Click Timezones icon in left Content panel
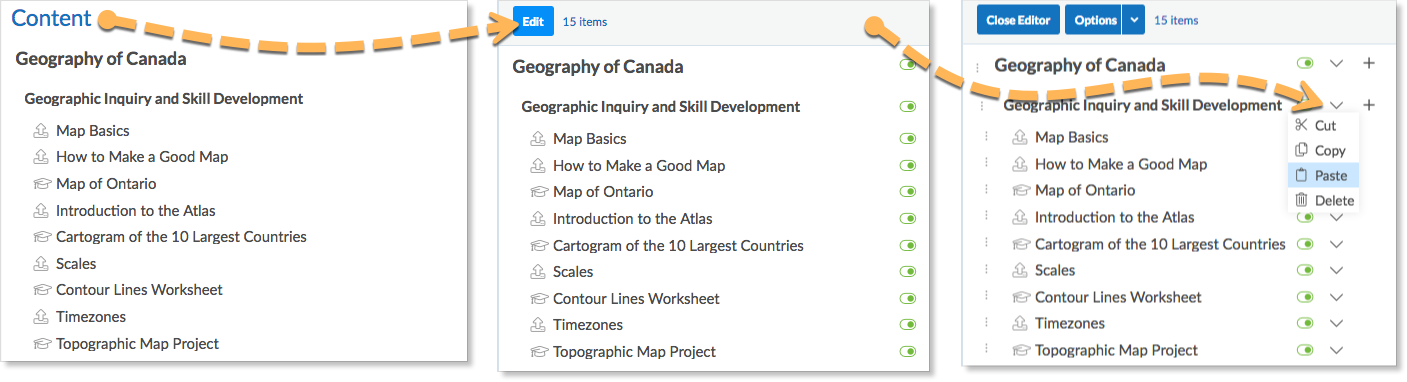Screen dimensions: 1407x382 41,317
